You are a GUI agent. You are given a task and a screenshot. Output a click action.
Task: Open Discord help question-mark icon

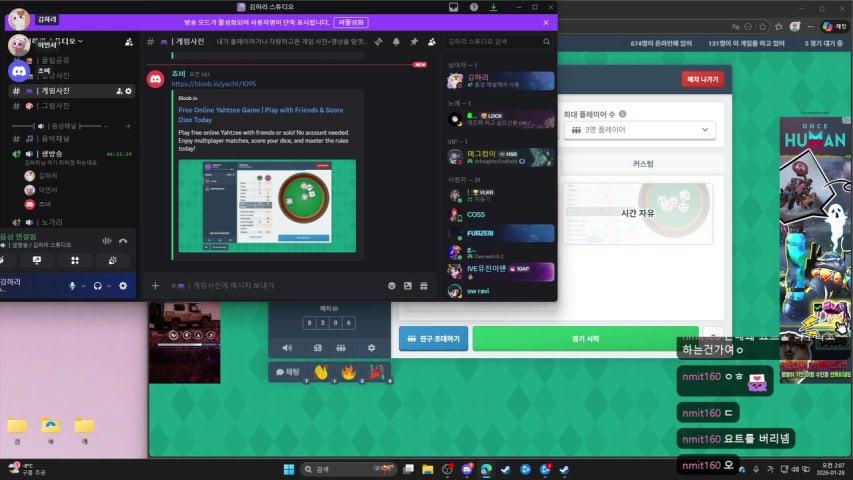point(474,7)
